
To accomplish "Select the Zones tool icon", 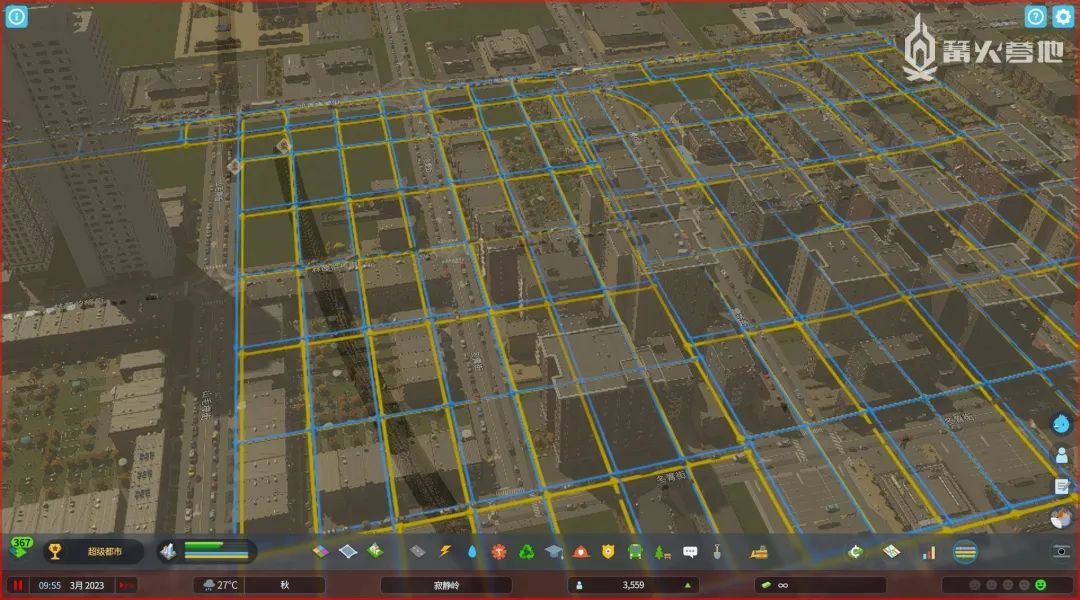I will coord(320,552).
